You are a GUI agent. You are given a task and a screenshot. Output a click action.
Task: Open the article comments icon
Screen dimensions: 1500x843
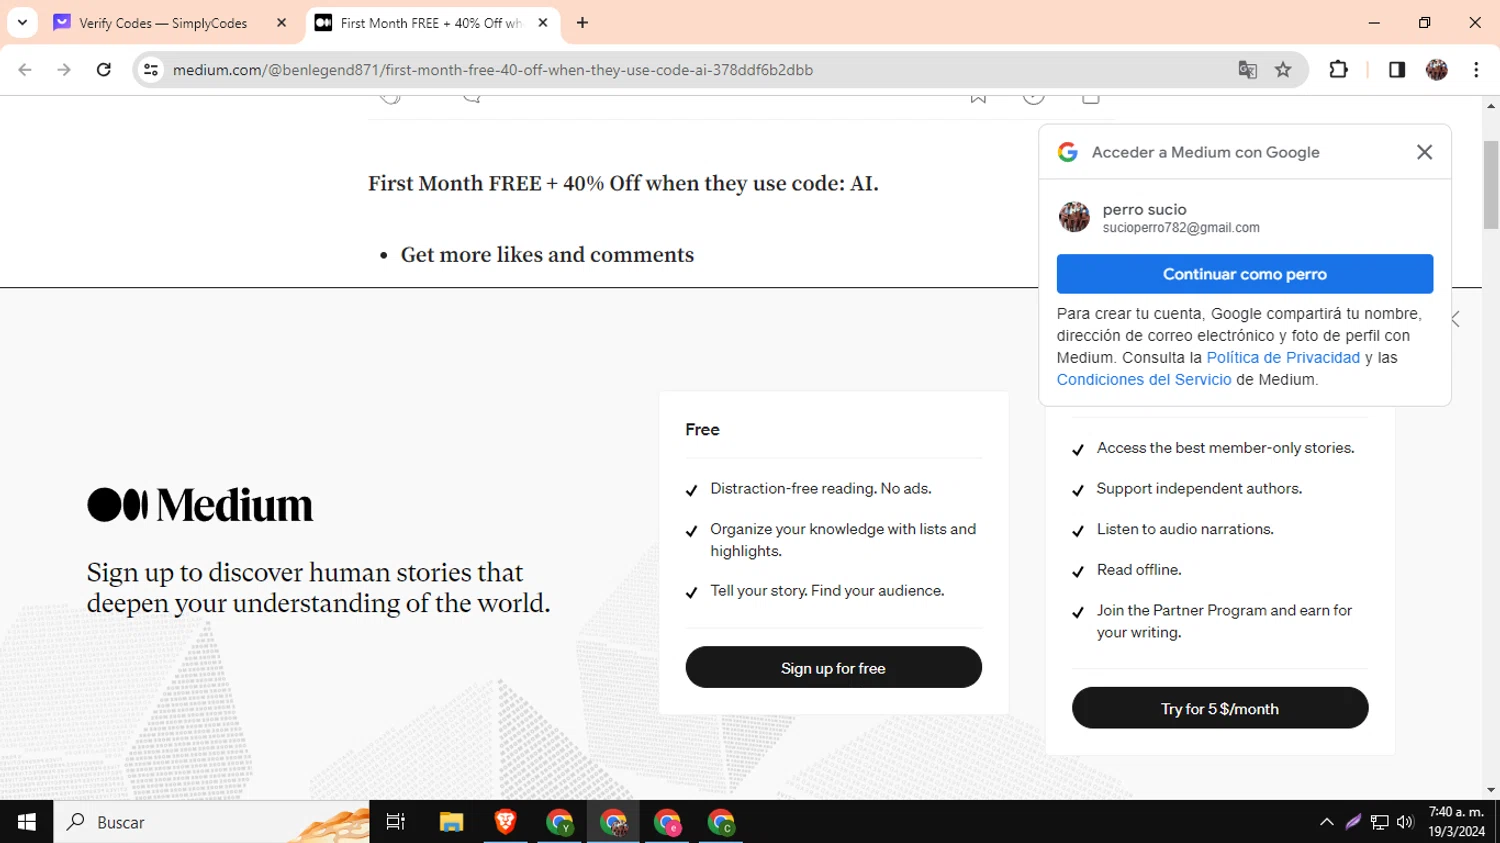point(472,97)
